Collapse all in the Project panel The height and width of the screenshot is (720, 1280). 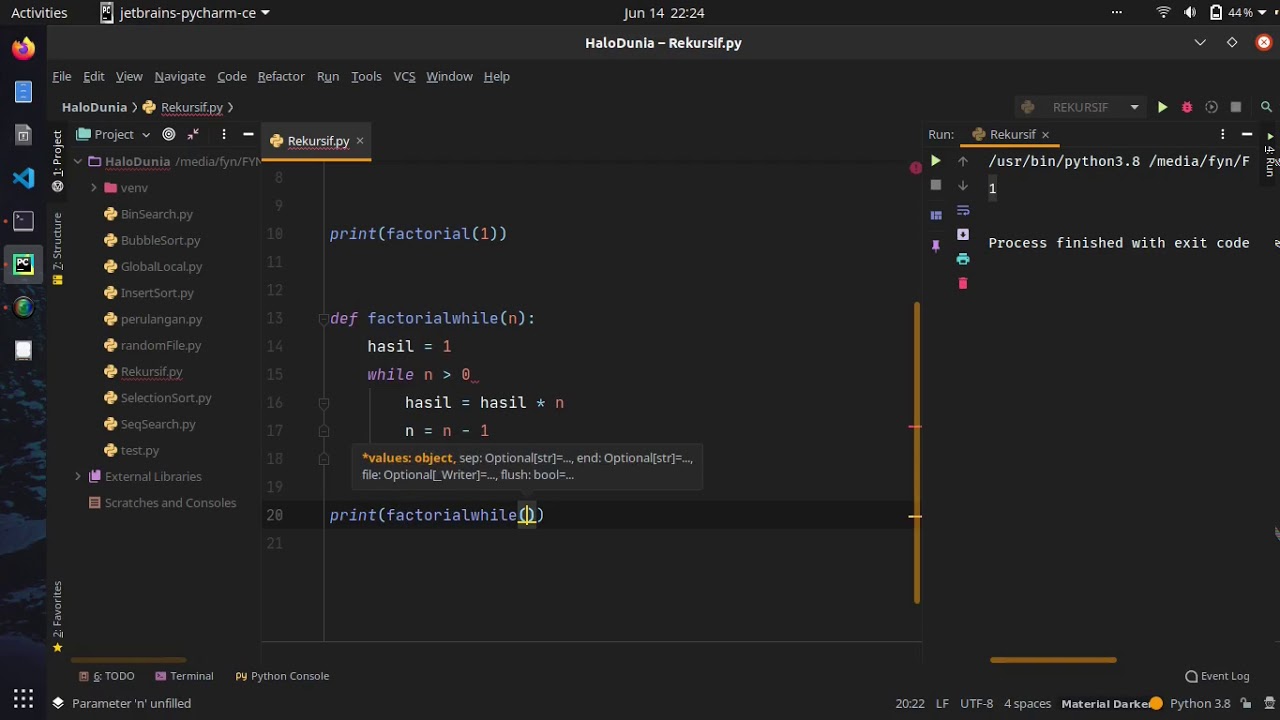(194, 134)
